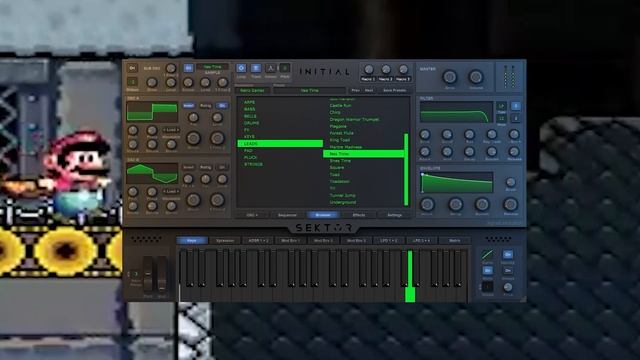Click the filter envelope Attack knob
The image size is (640, 360).
pyautogui.click(x=425, y=152)
